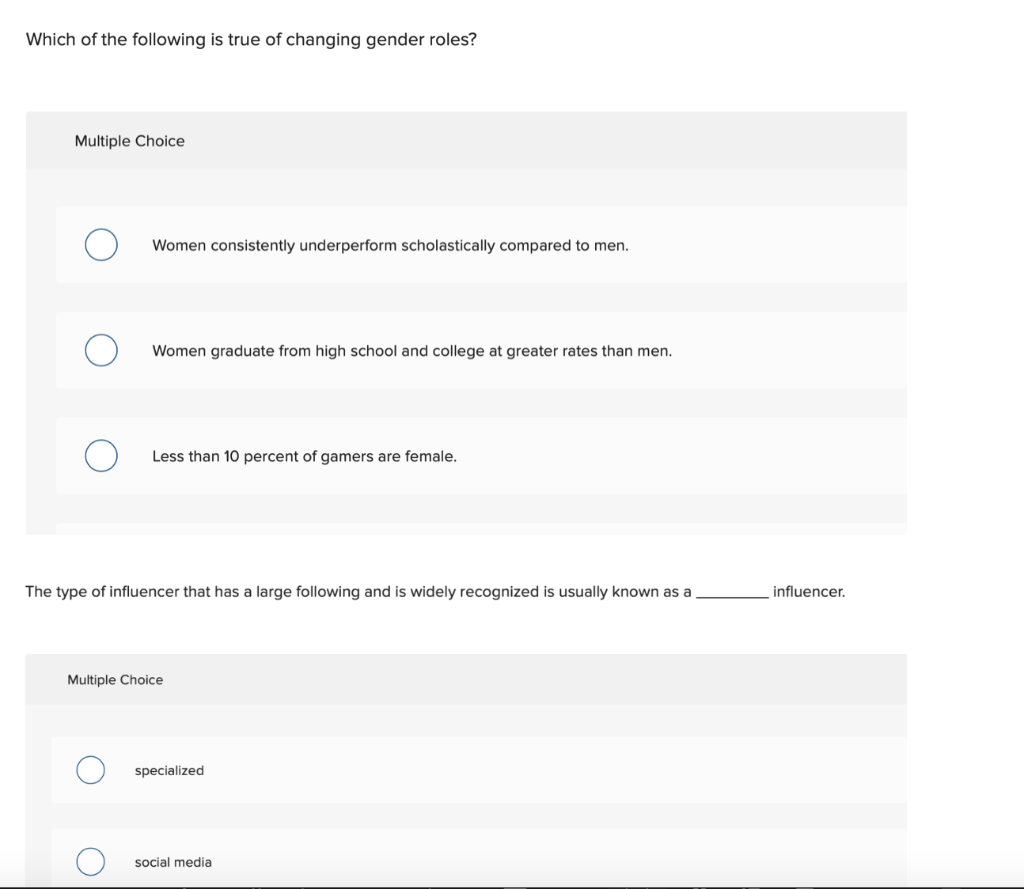Select 'Less than 10 percent of gamers are female'
This screenshot has width=1024, height=889.
point(100,455)
